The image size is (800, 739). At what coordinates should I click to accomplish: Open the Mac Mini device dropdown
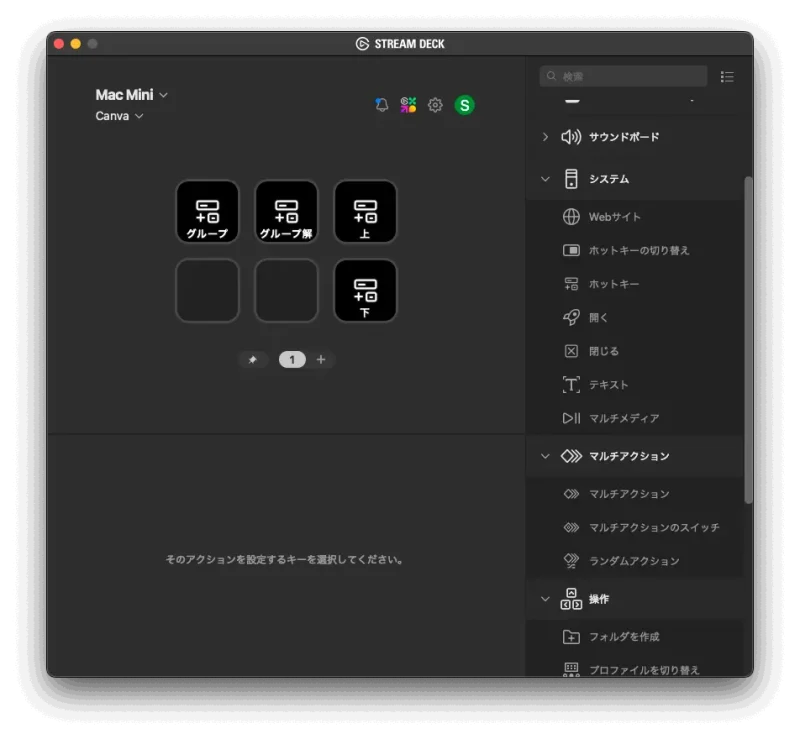(132, 95)
